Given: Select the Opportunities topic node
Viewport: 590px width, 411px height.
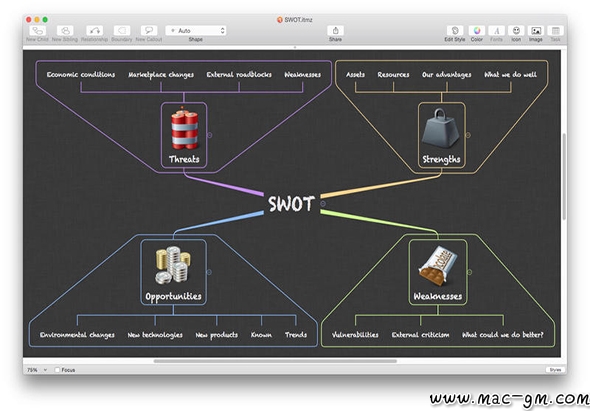Looking at the screenshot, I should click(173, 272).
